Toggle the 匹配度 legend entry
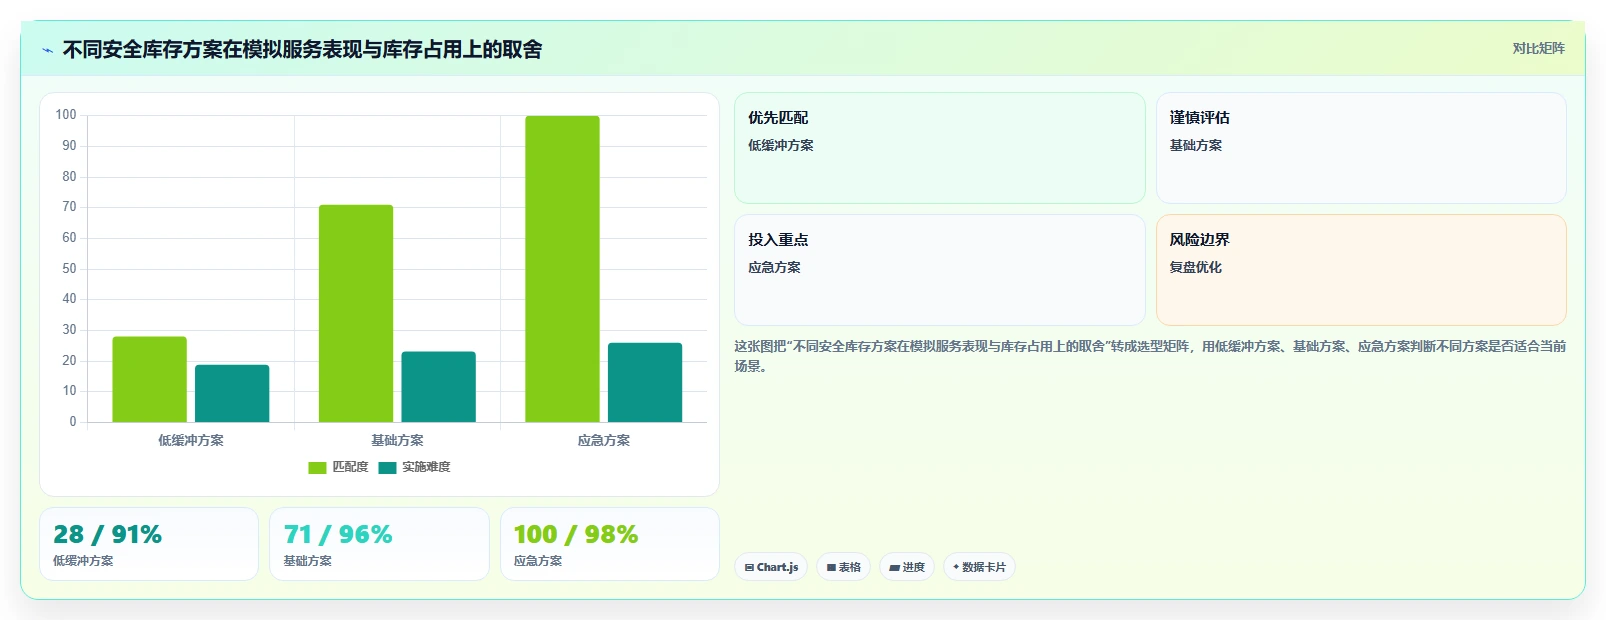Screen dimensions: 1606x620 coord(338,467)
